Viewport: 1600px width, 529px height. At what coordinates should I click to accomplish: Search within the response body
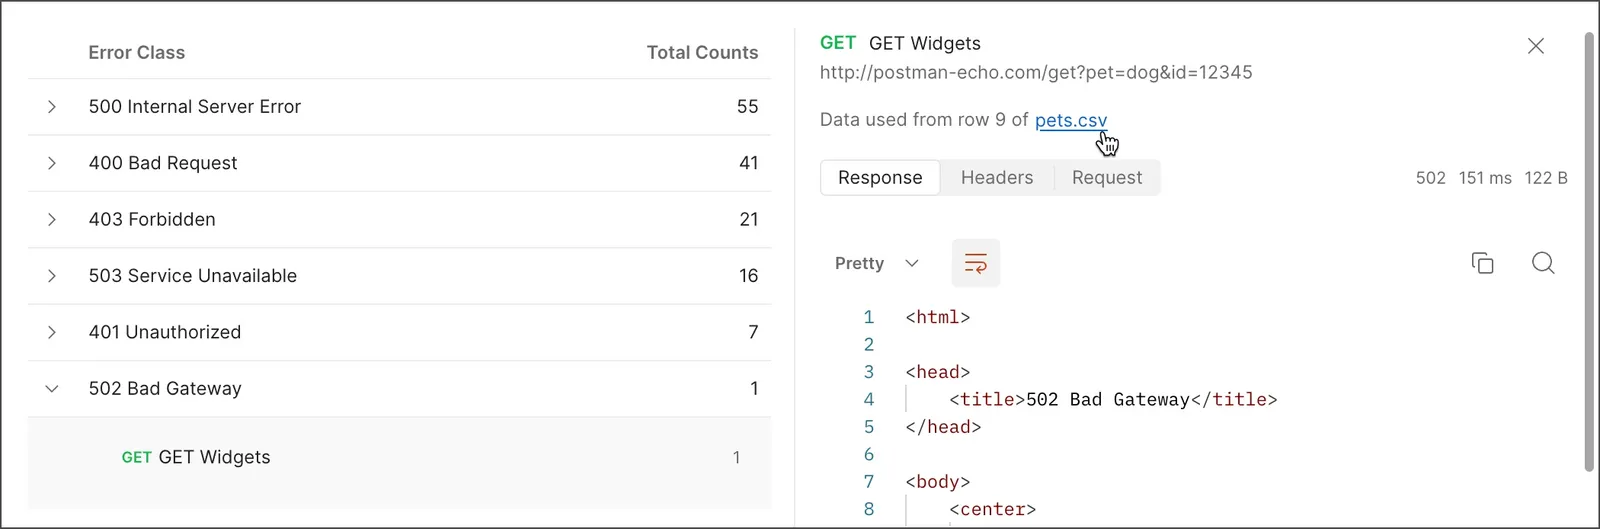[1543, 263]
